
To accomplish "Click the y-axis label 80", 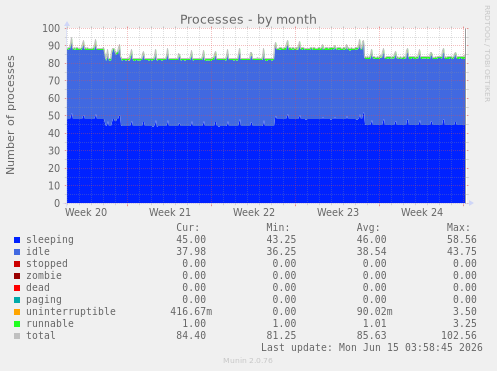I will (x=54, y=63).
